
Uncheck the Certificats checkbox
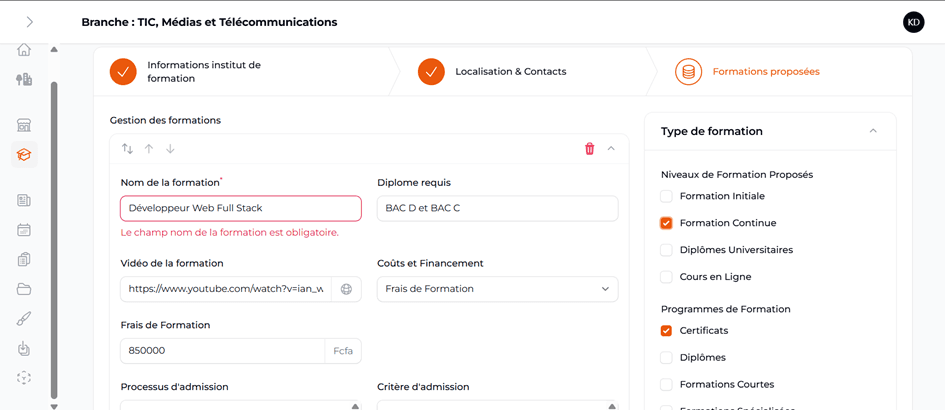click(666, 330)
